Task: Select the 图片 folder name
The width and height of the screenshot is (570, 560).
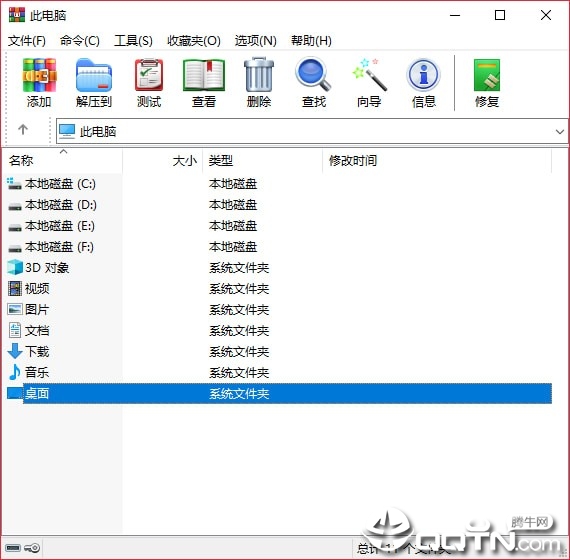Action: point(37,310)
